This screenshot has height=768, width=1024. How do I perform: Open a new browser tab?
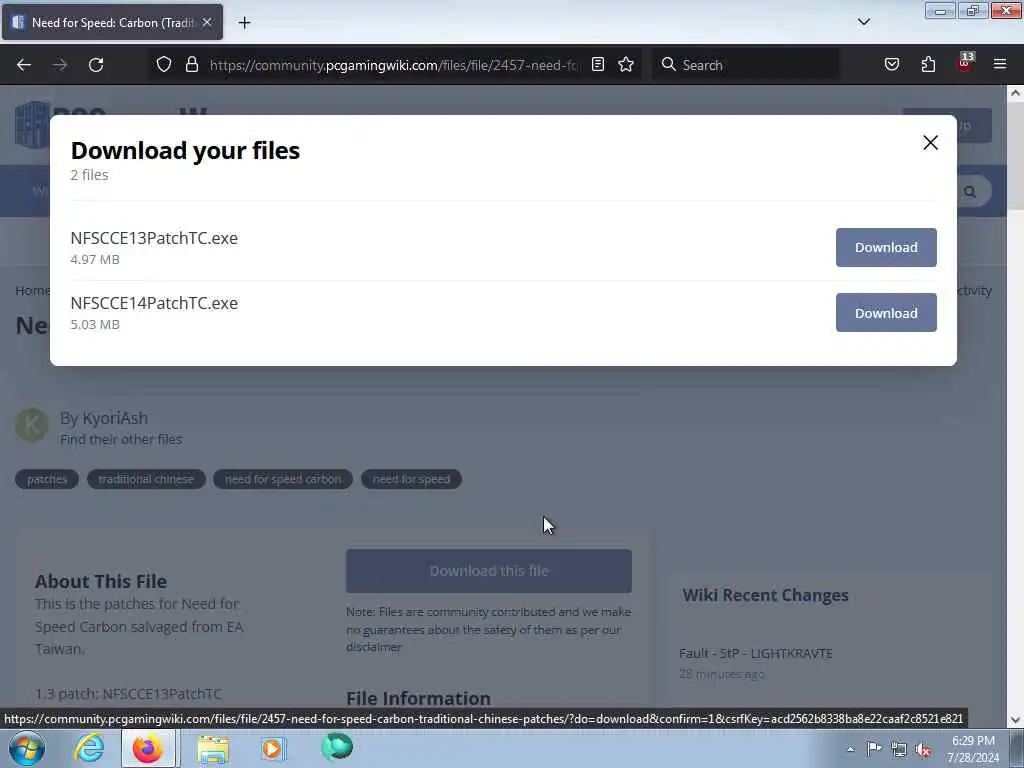tap(244, 23)
